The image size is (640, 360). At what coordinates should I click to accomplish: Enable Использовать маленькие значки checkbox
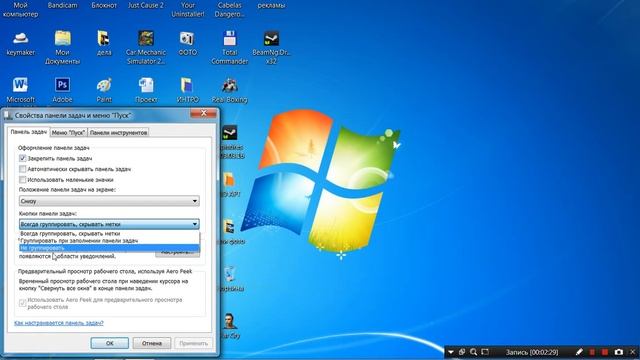[x=22, y=180]
